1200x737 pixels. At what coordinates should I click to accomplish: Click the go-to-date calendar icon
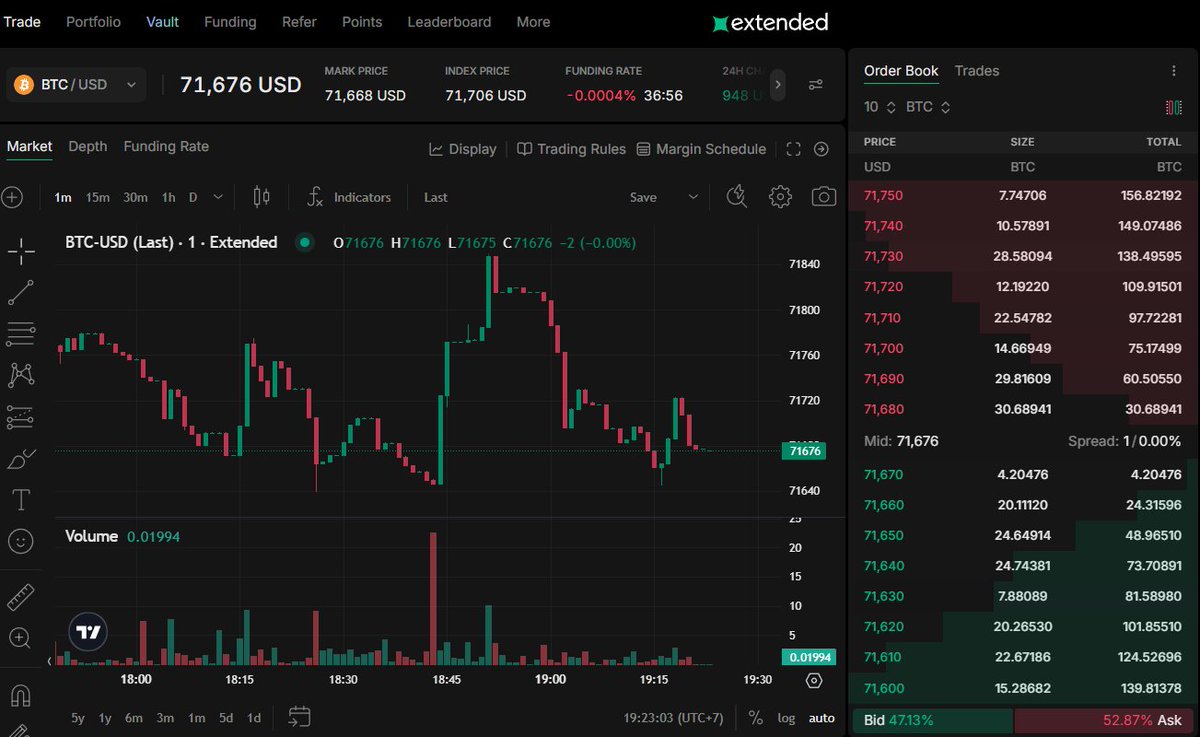[299, 716]
